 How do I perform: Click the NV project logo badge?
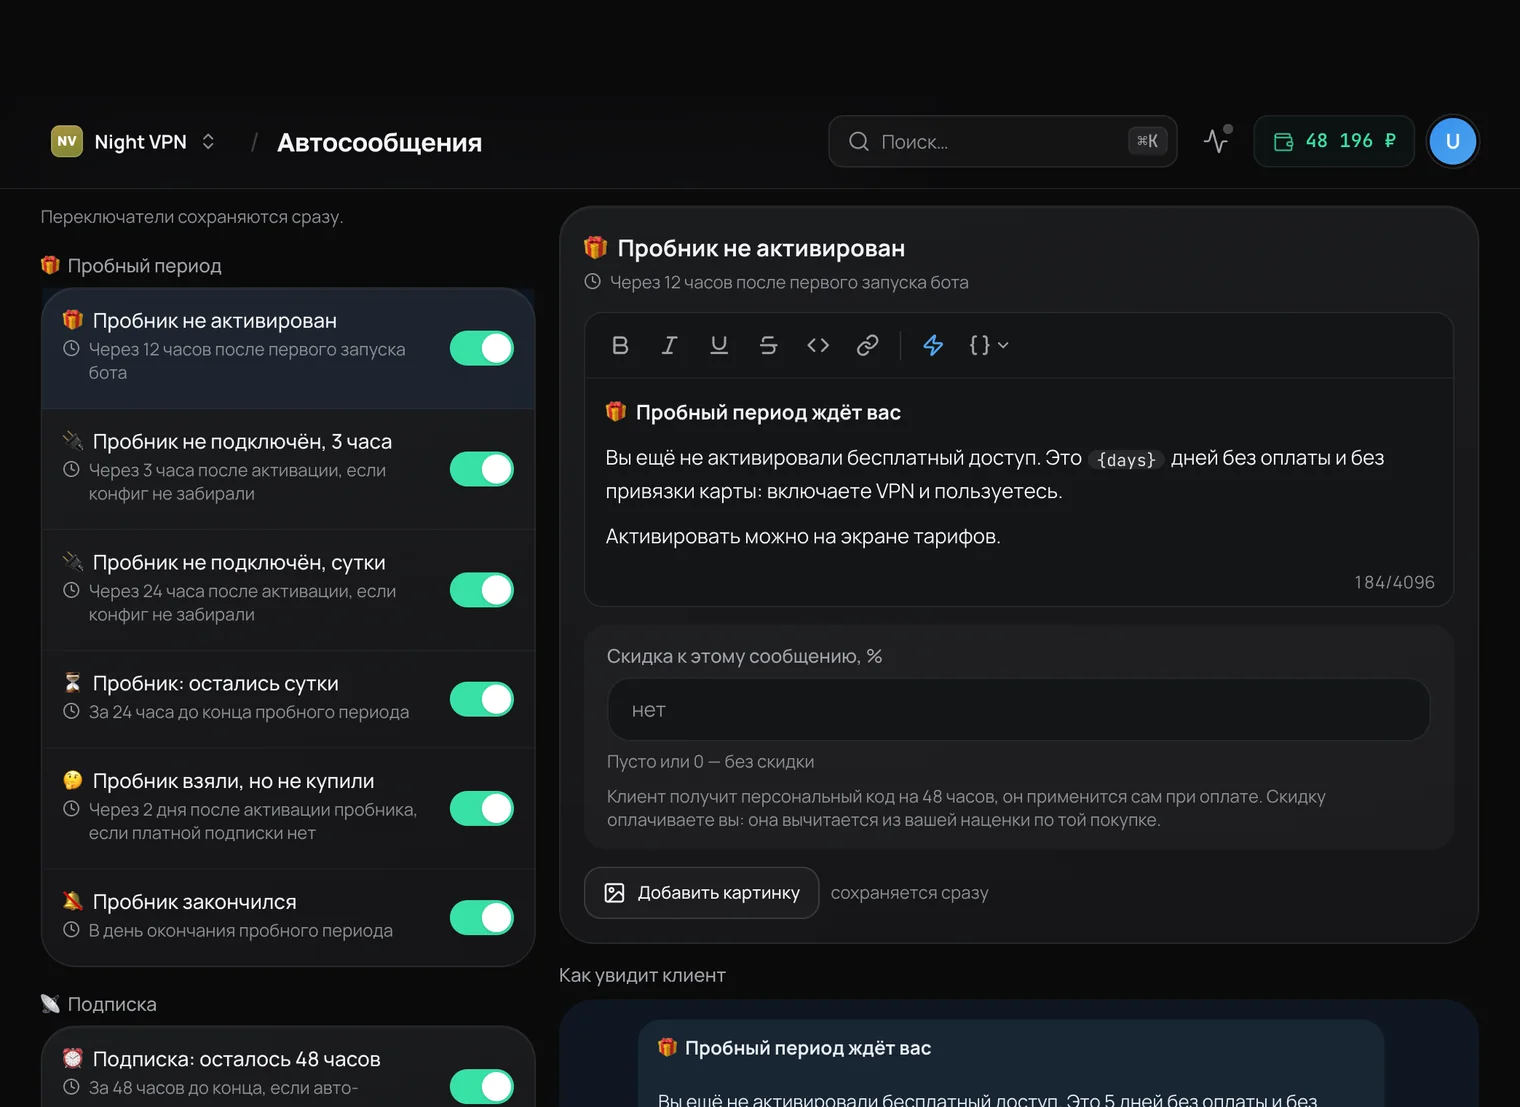(67, 142)
